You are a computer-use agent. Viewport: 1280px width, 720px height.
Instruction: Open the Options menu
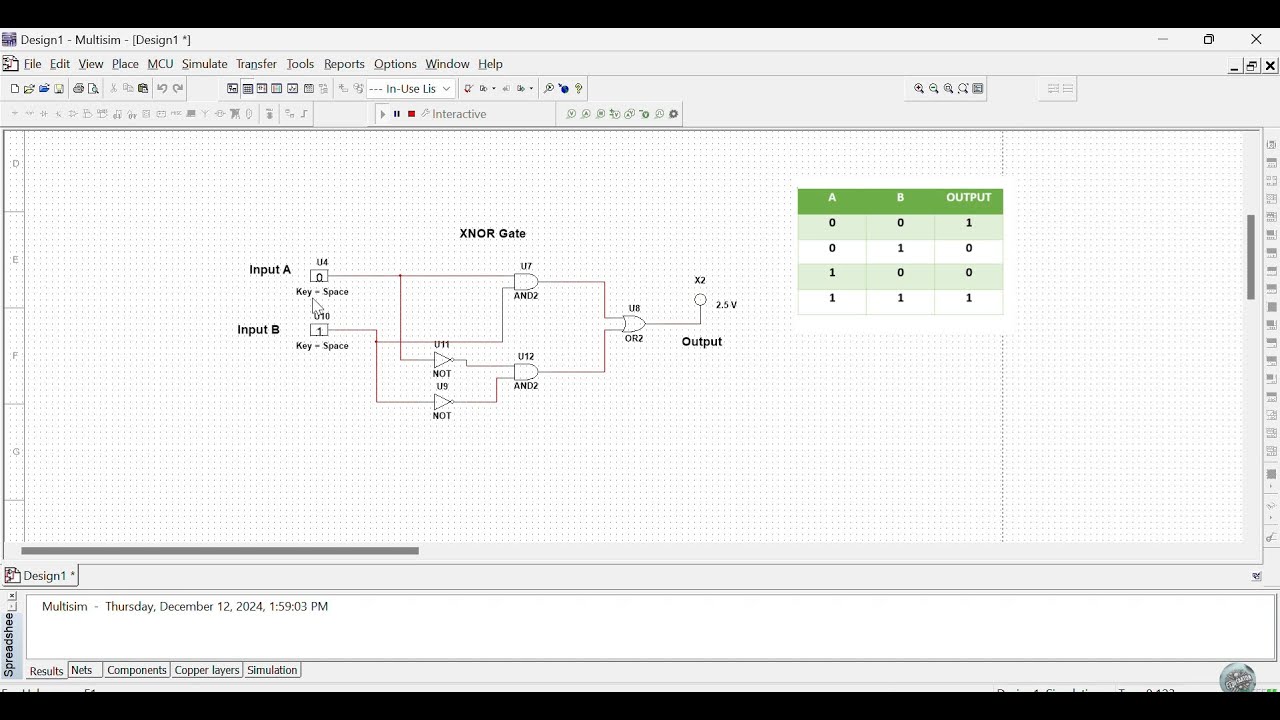396,65
